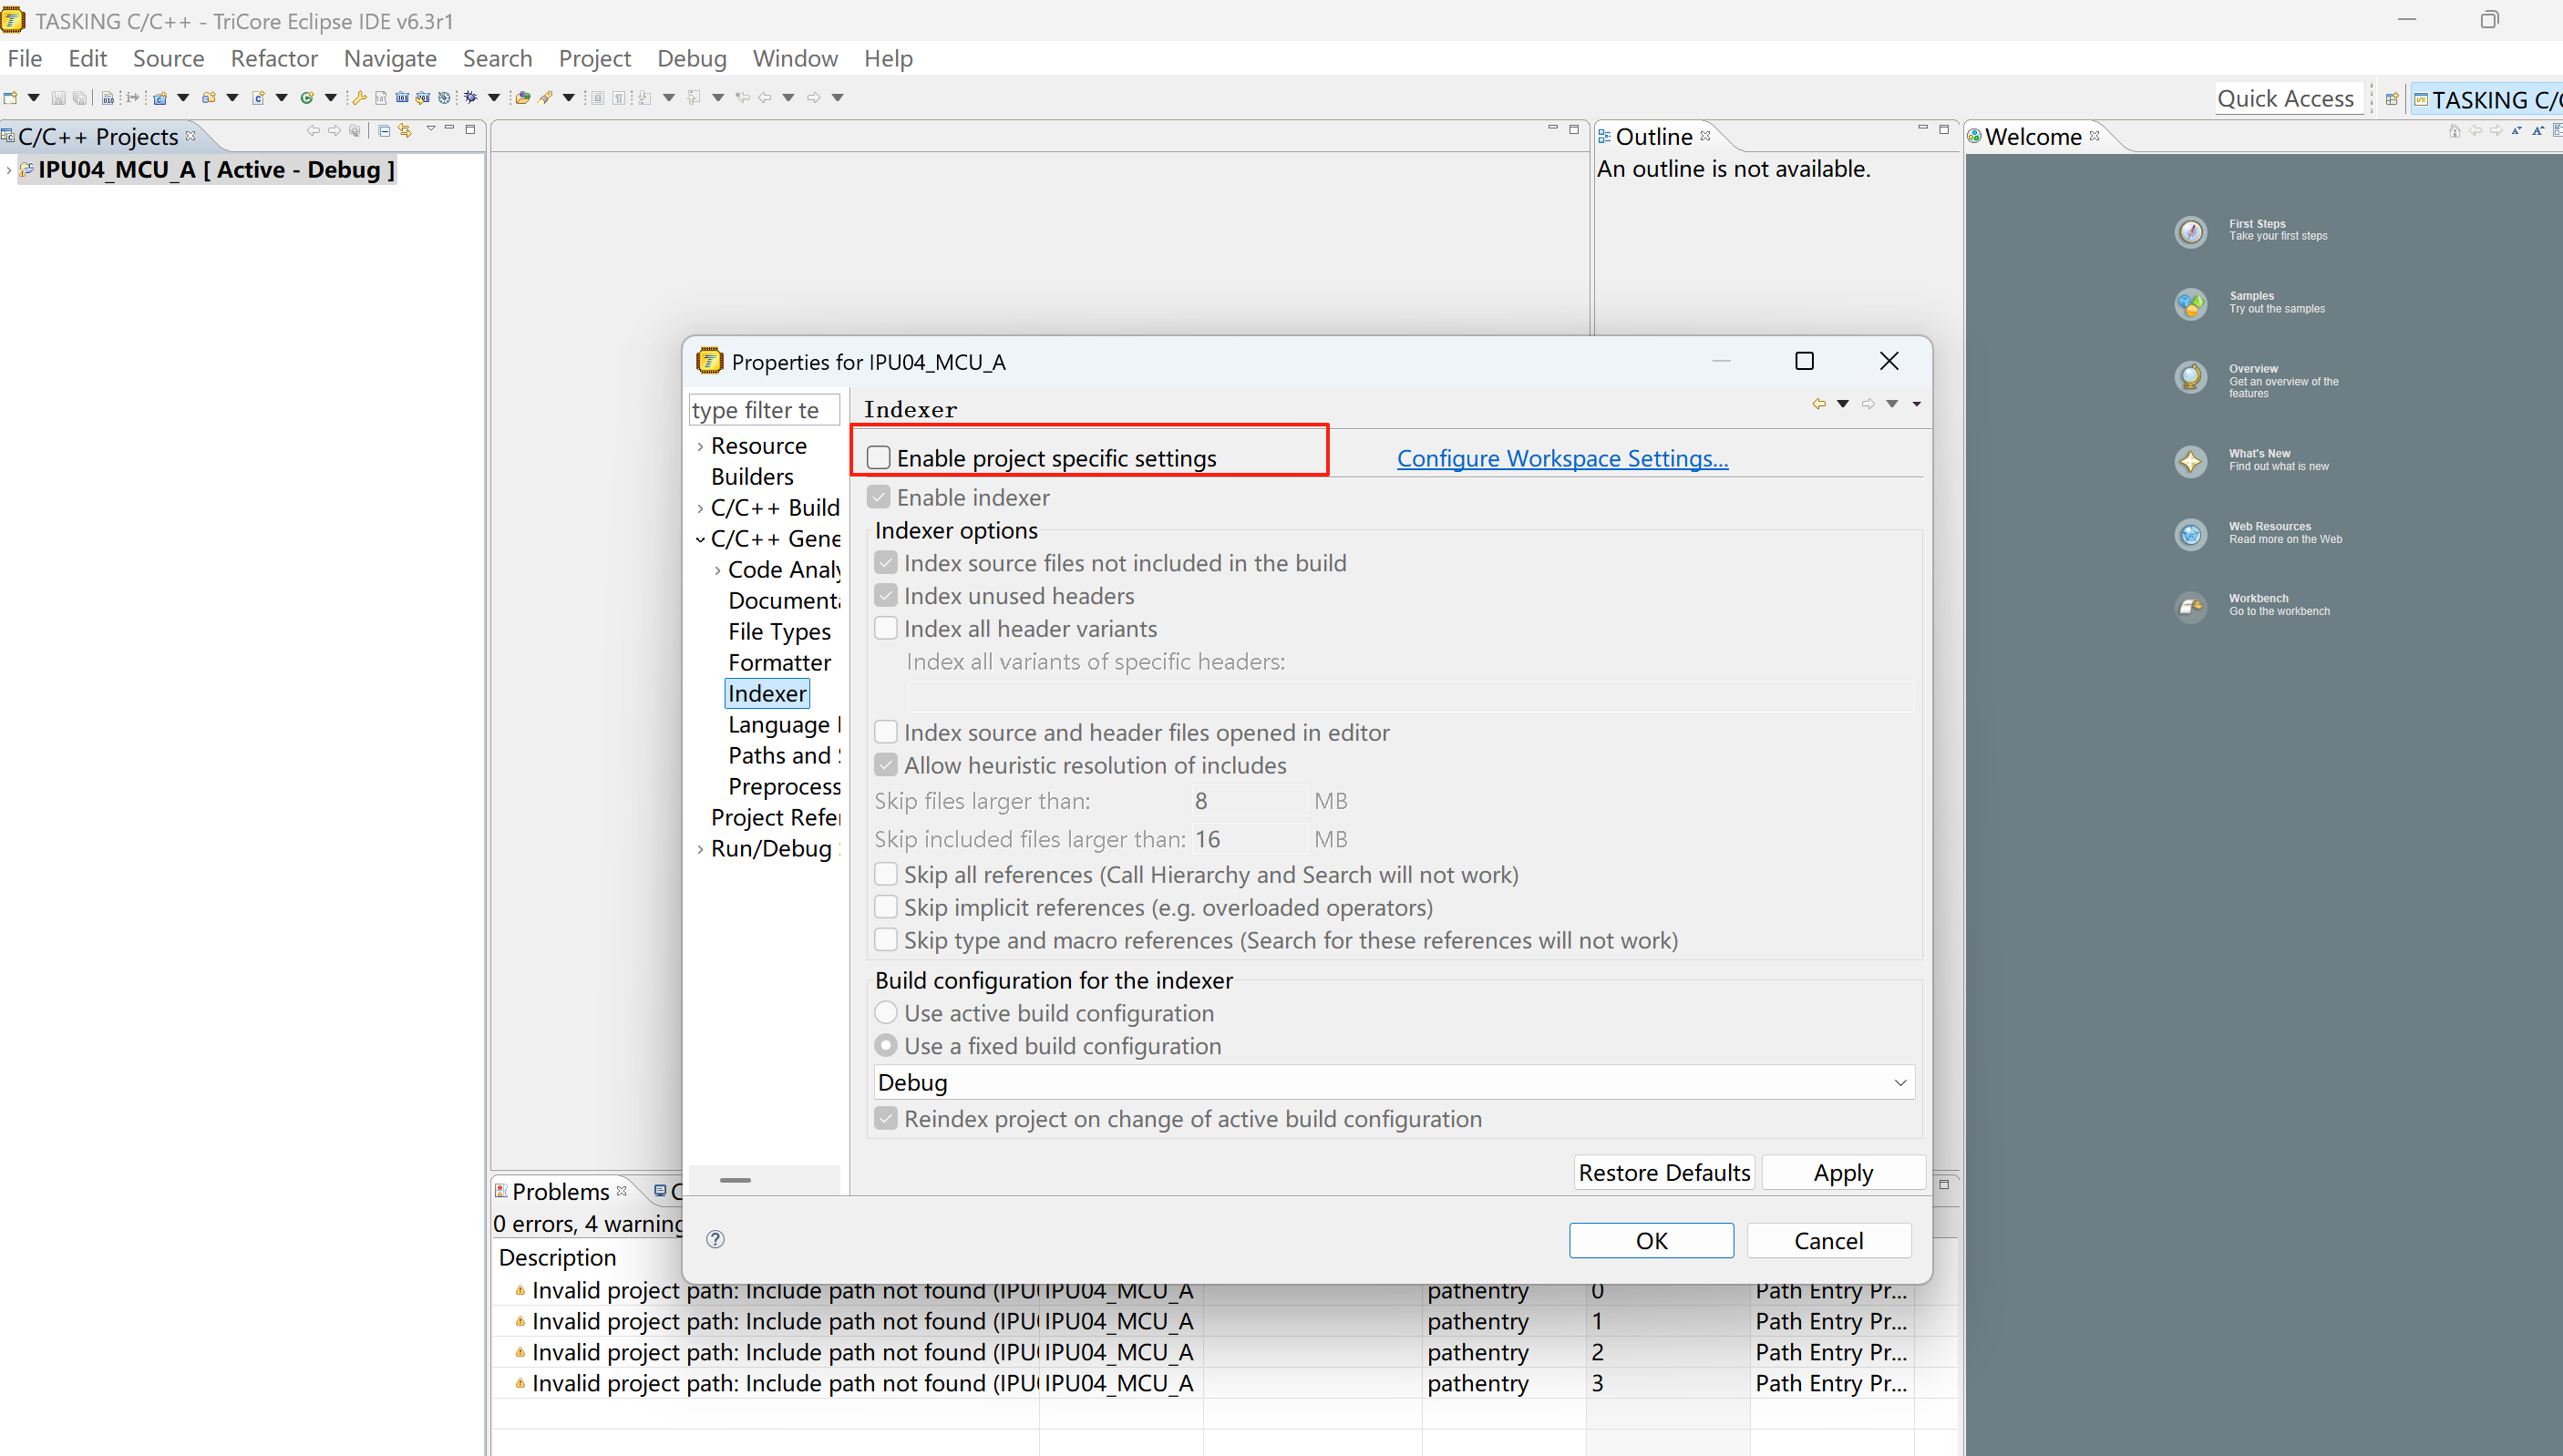
Task: Click the Workbench icon on Welcome page
Action: pos(2190,606)
